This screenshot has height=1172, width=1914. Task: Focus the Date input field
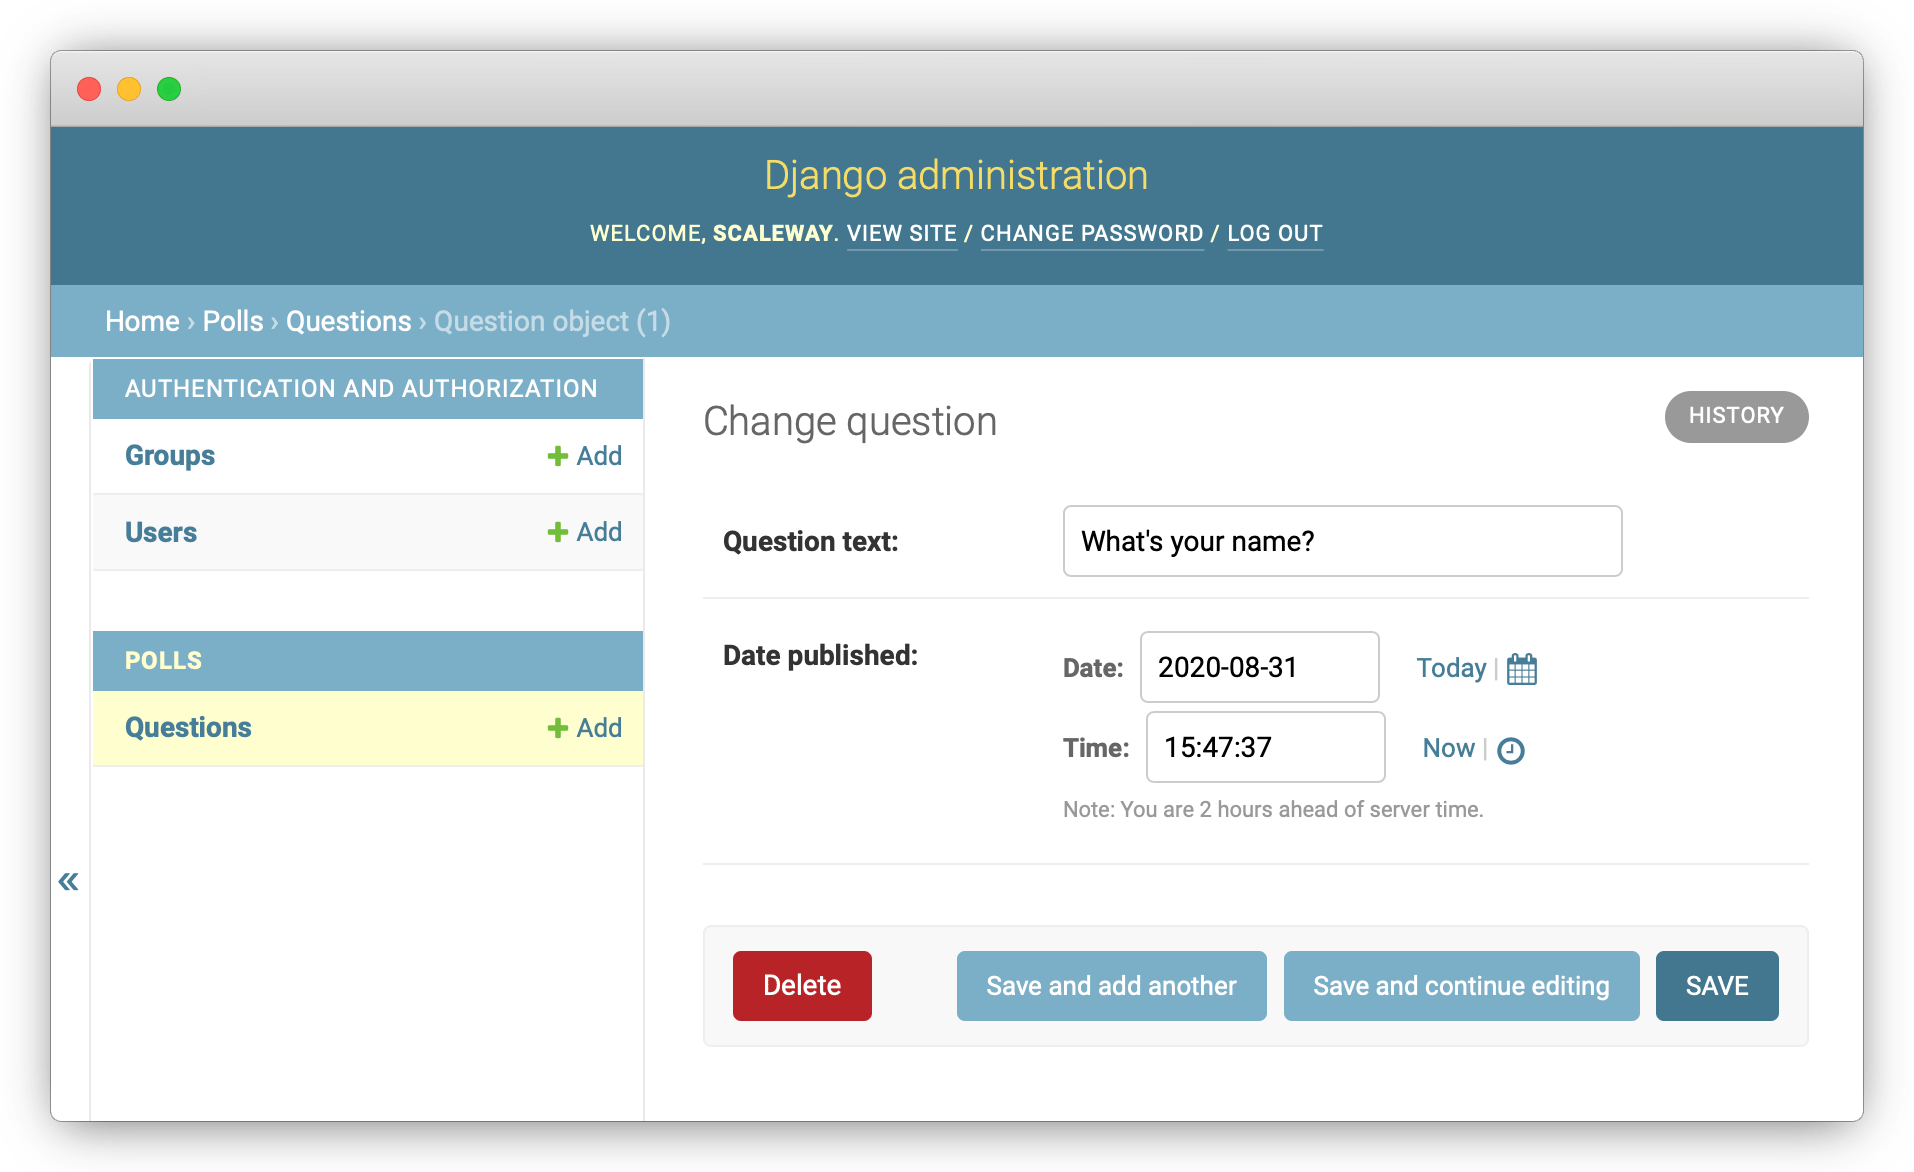[1259, 667]
